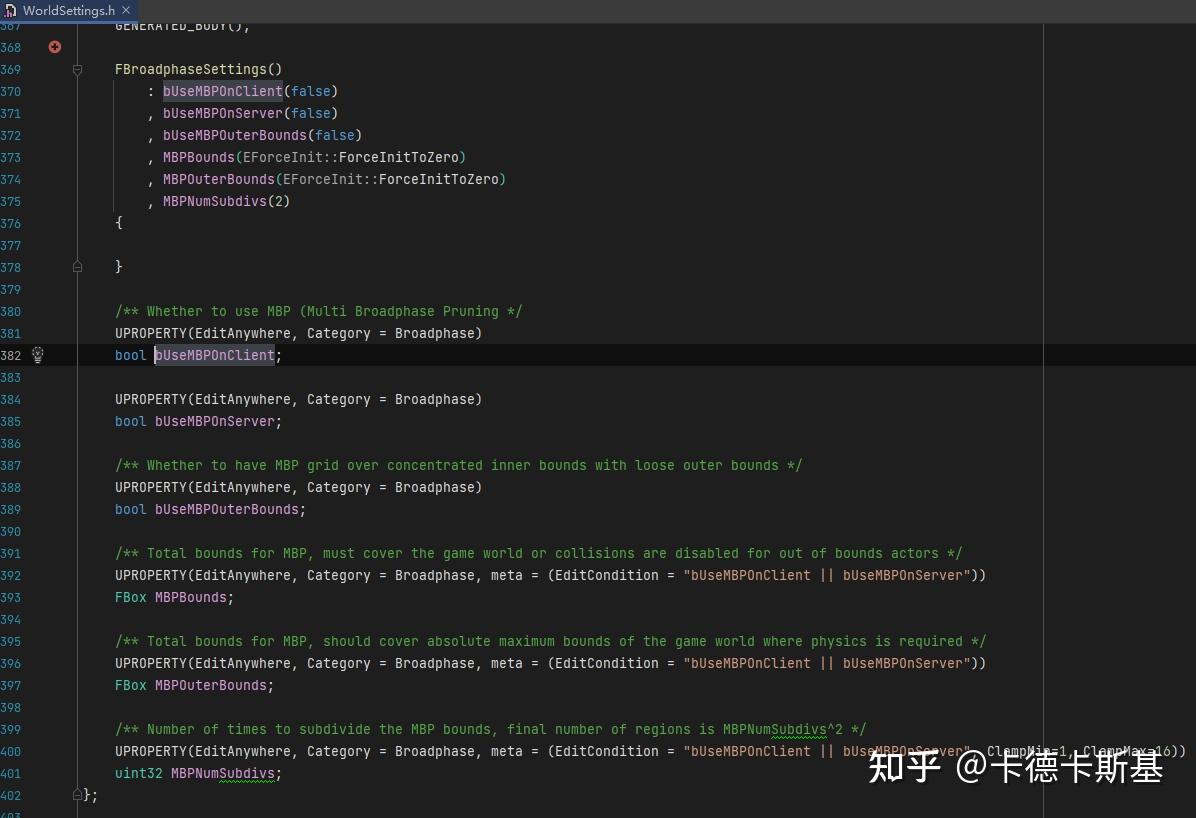Click the out of bounds actors comment
This screenshot has width=1196, height=818.
(x=539, y=553)
